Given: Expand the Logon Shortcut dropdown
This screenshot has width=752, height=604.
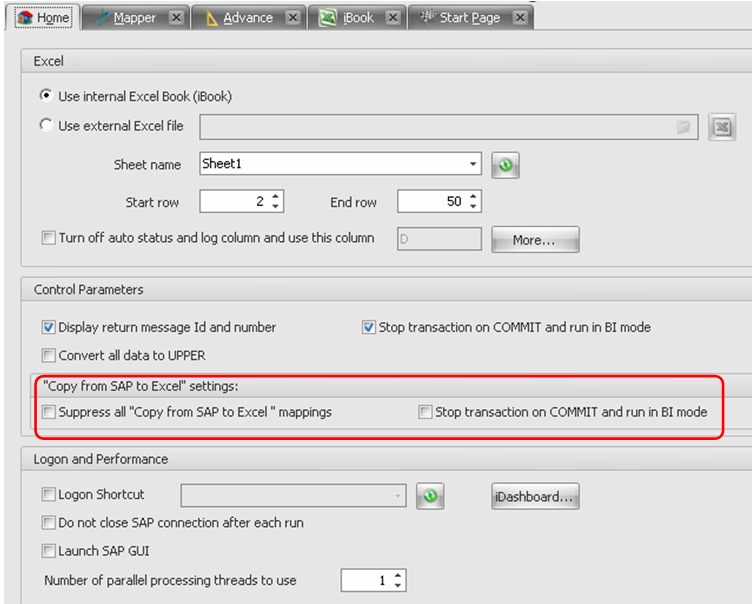Looking at the screenshot, I should point(399,496).
